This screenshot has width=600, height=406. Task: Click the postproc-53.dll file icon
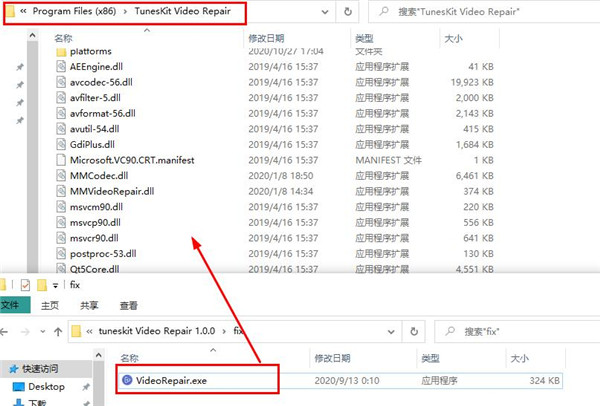pyautogui.click(x=61, y=254)
